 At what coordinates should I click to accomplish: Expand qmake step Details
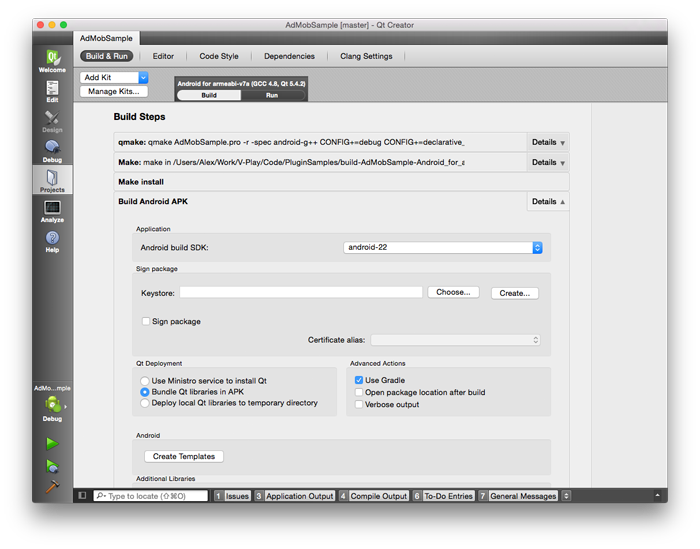(548, 142)
